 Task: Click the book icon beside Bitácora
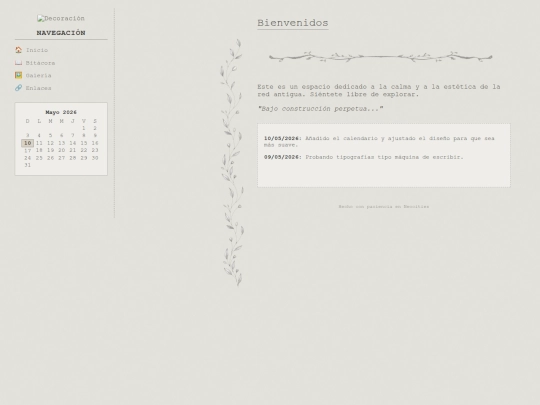(18, 63)
